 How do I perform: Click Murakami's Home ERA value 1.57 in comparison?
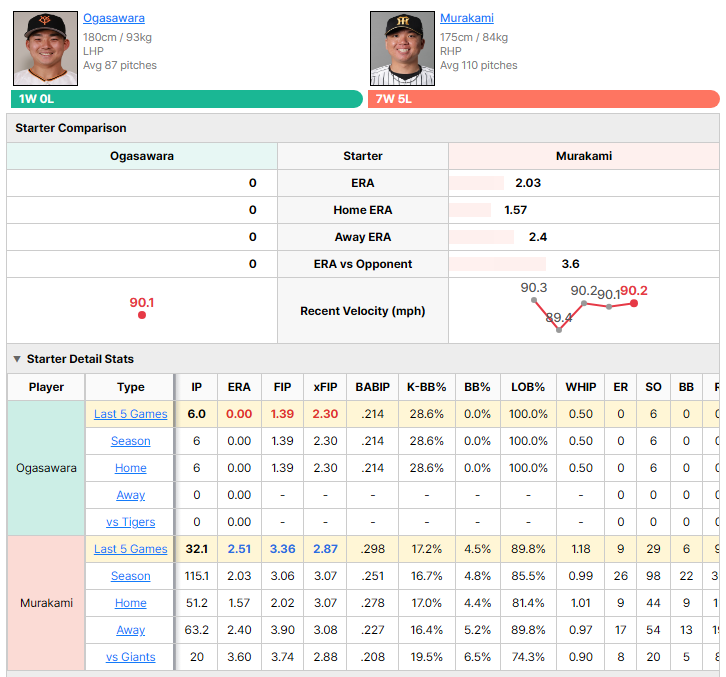pos(515,210)
